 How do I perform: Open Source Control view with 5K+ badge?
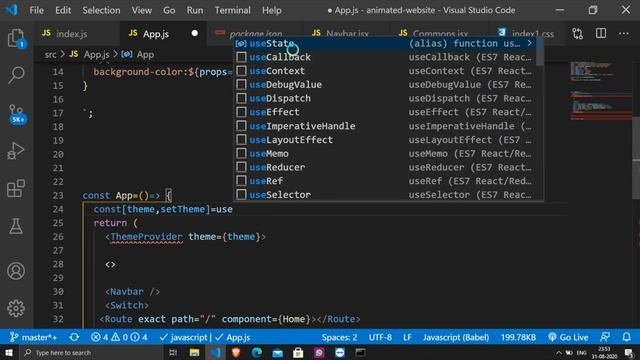coord(16,113)
